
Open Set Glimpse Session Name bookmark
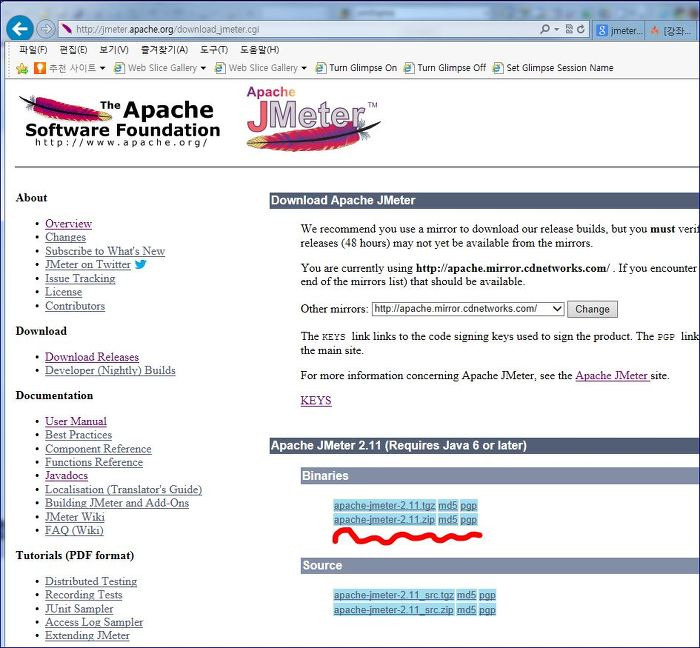tap(553, 68)
